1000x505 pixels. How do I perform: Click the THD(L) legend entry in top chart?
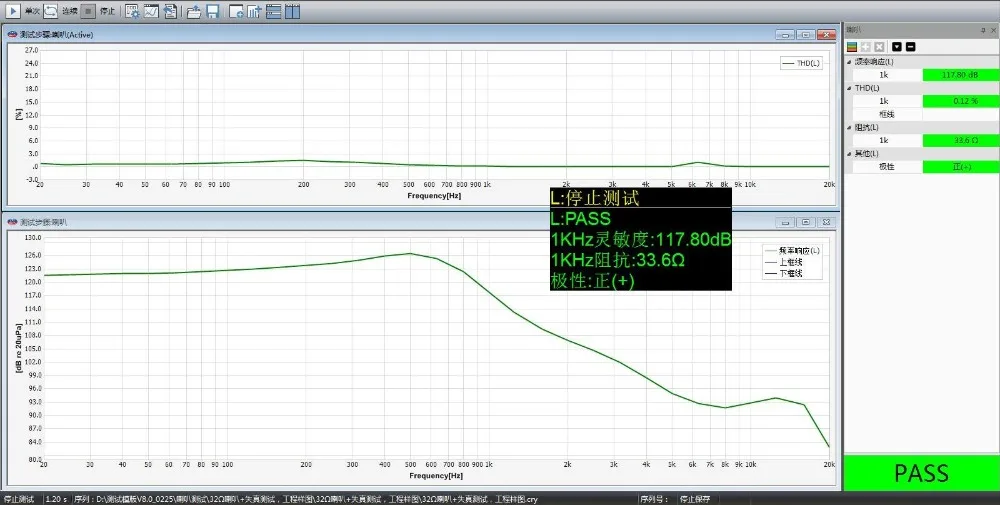802,63
